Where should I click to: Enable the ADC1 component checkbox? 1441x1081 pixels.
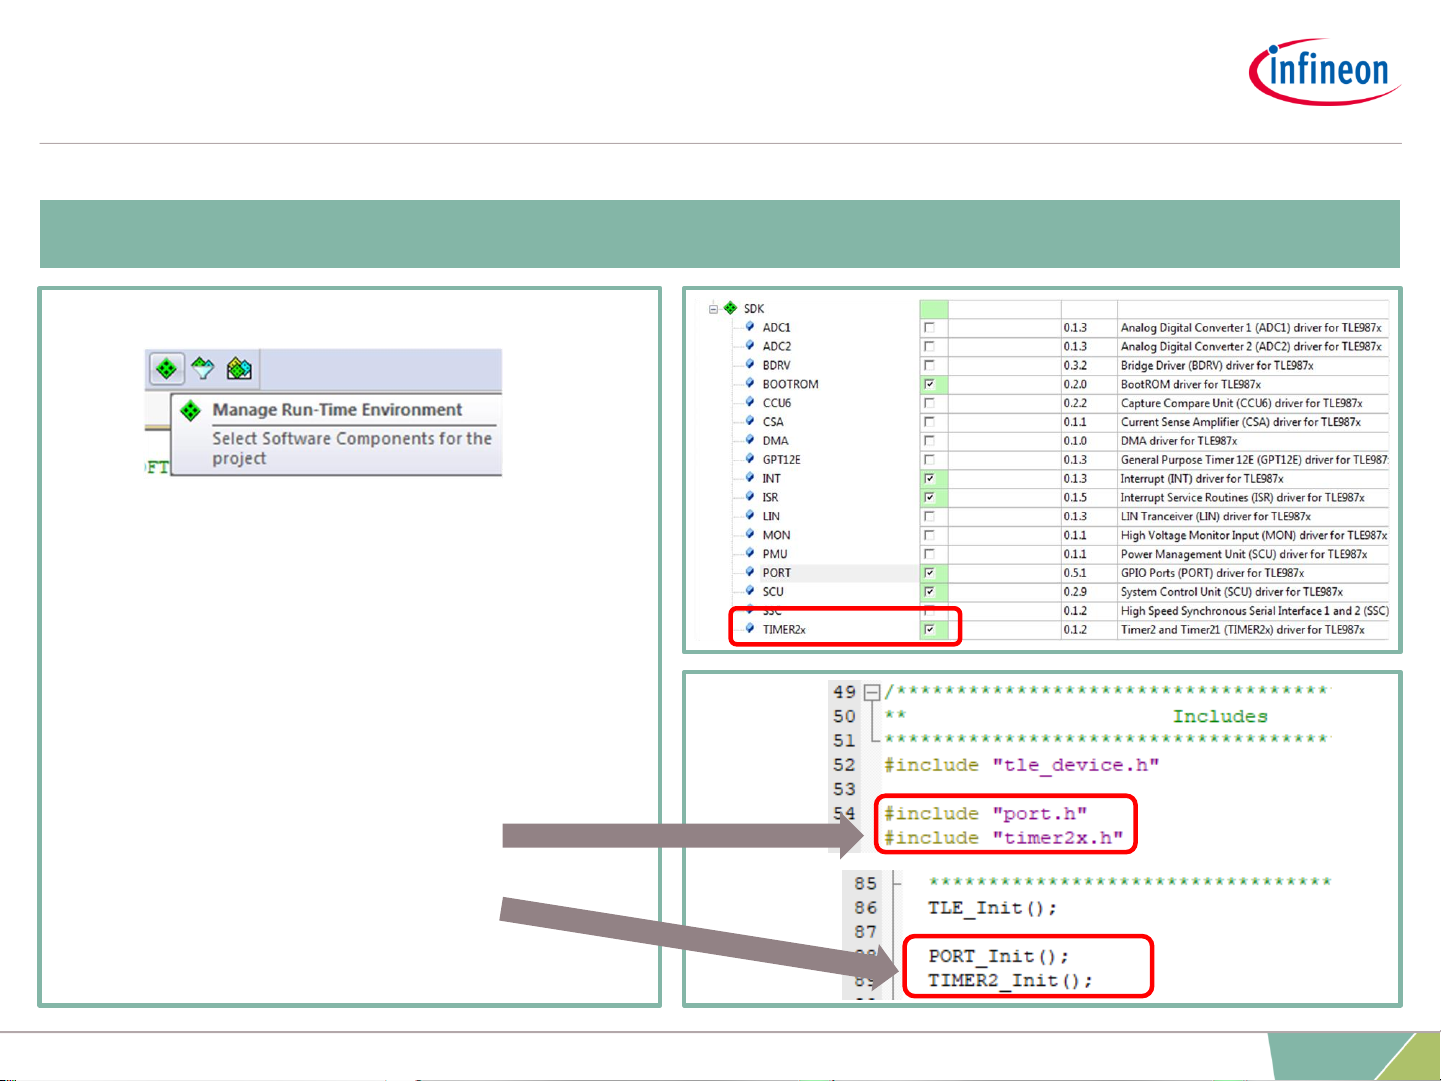point(930,327)
